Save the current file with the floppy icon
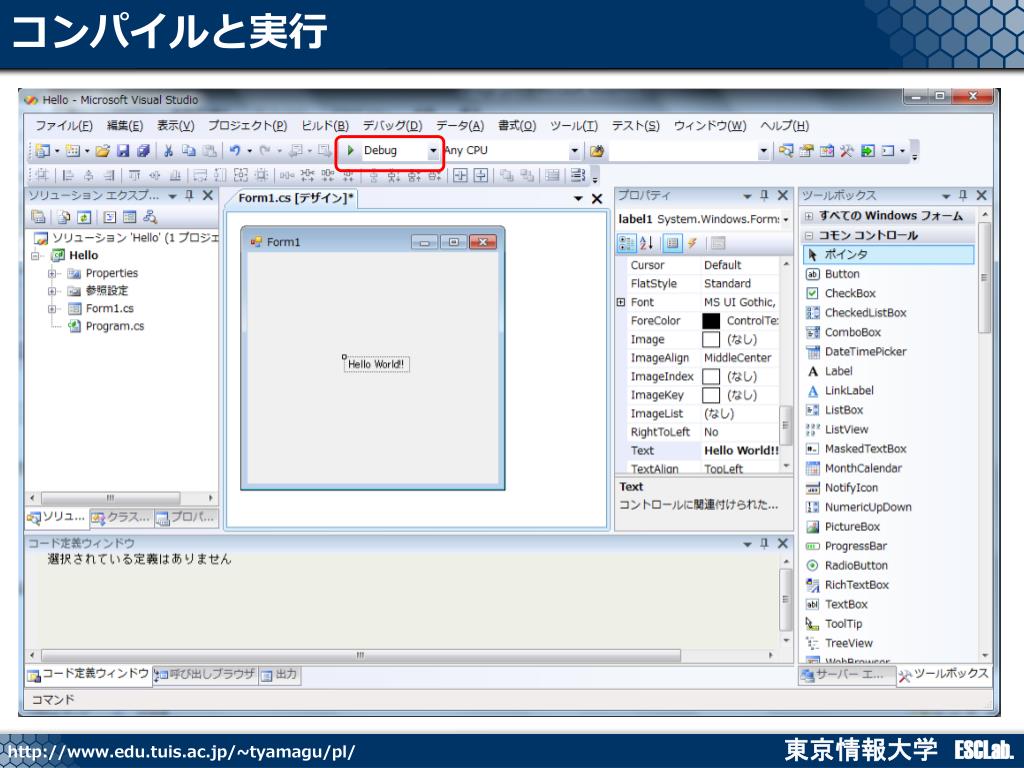1024x768 pixels. point(123,151)
